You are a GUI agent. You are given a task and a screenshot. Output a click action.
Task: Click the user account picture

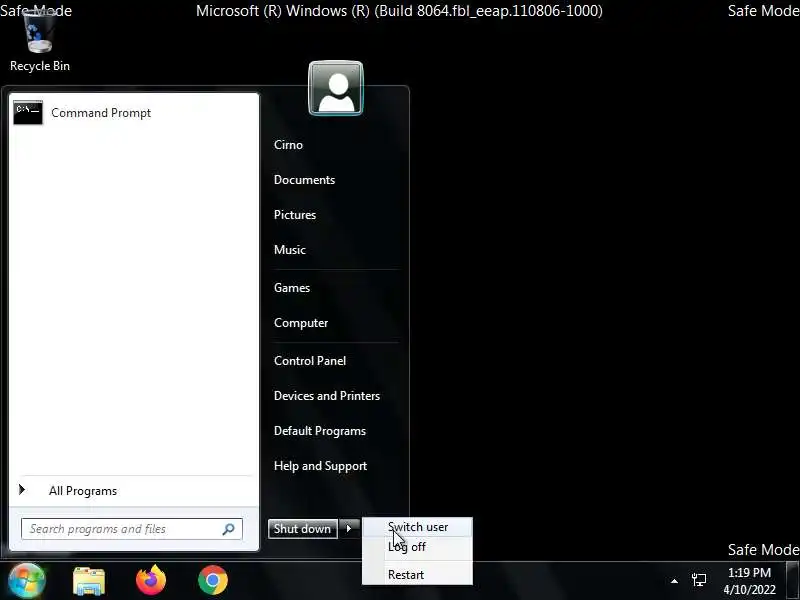(336, 88)
